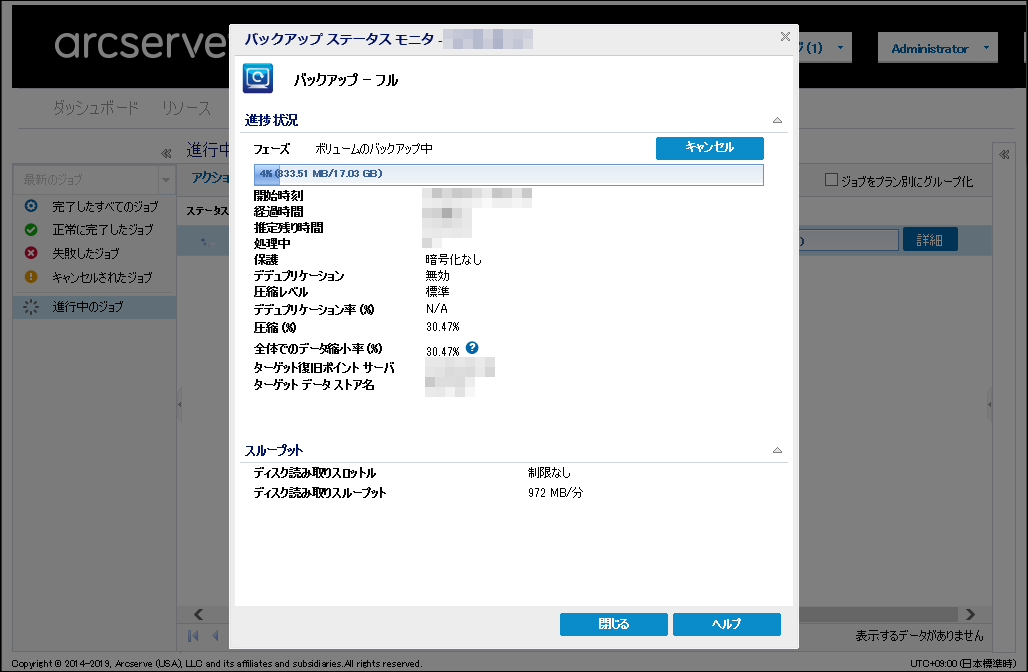Click the in-progress spinner icon
This screenshot has width=1028, height=672.
click(x=31, y=307)
